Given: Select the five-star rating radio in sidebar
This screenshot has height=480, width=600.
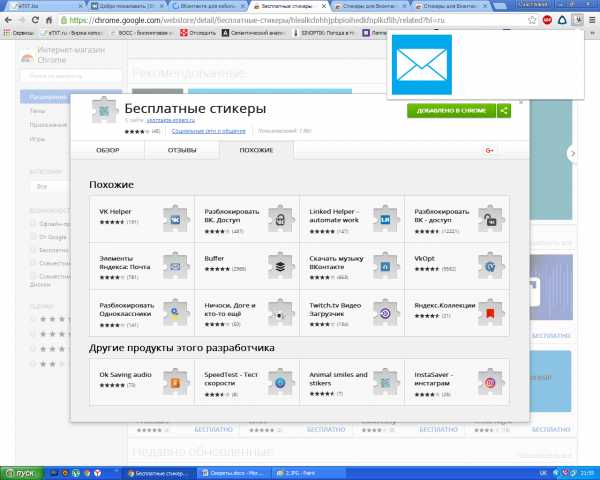Looking at the screenshot, I should click(33, 319).
